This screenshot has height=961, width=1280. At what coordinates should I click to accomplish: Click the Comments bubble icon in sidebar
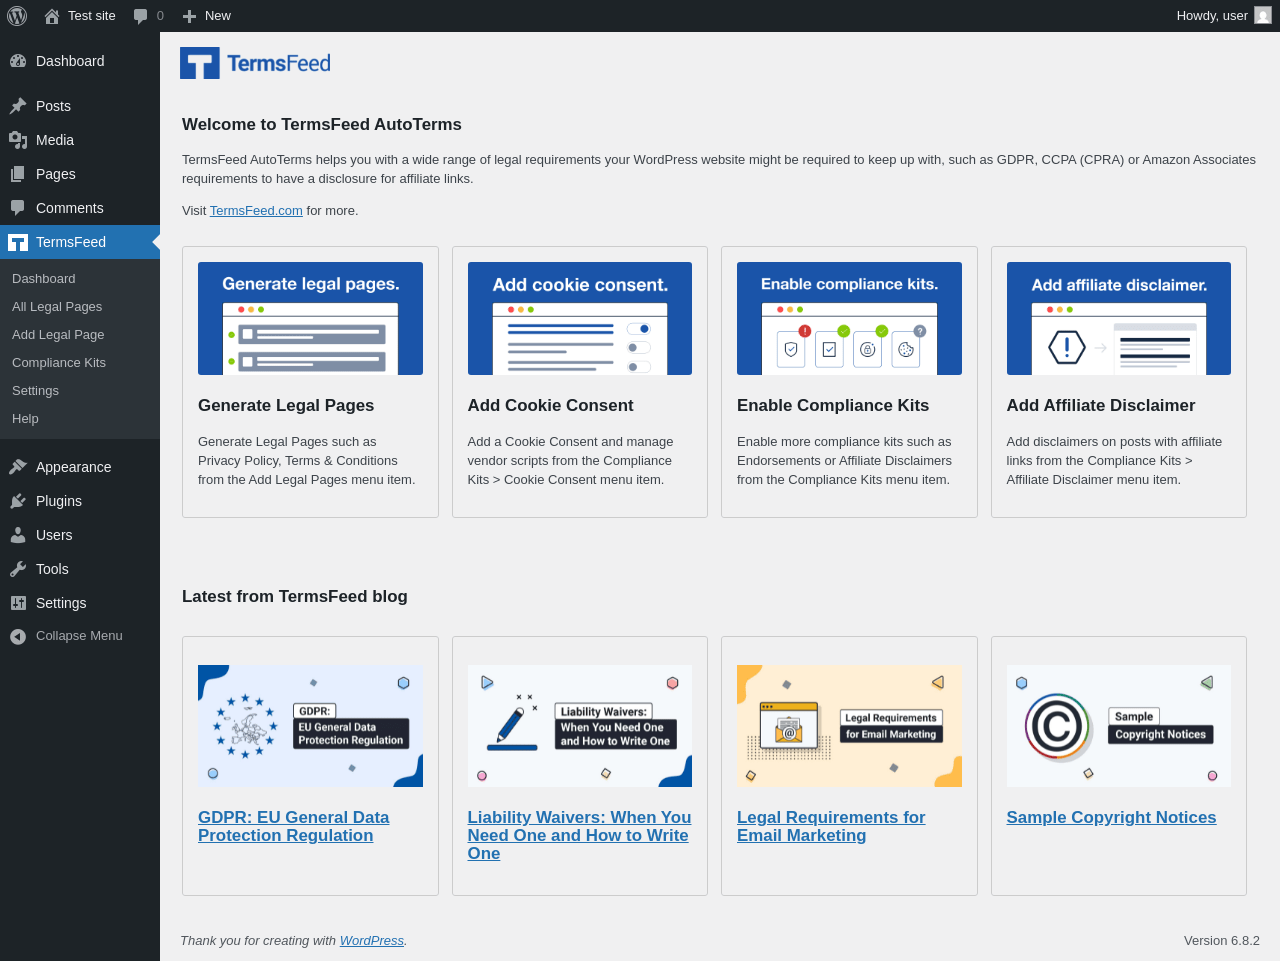point(18,208)
